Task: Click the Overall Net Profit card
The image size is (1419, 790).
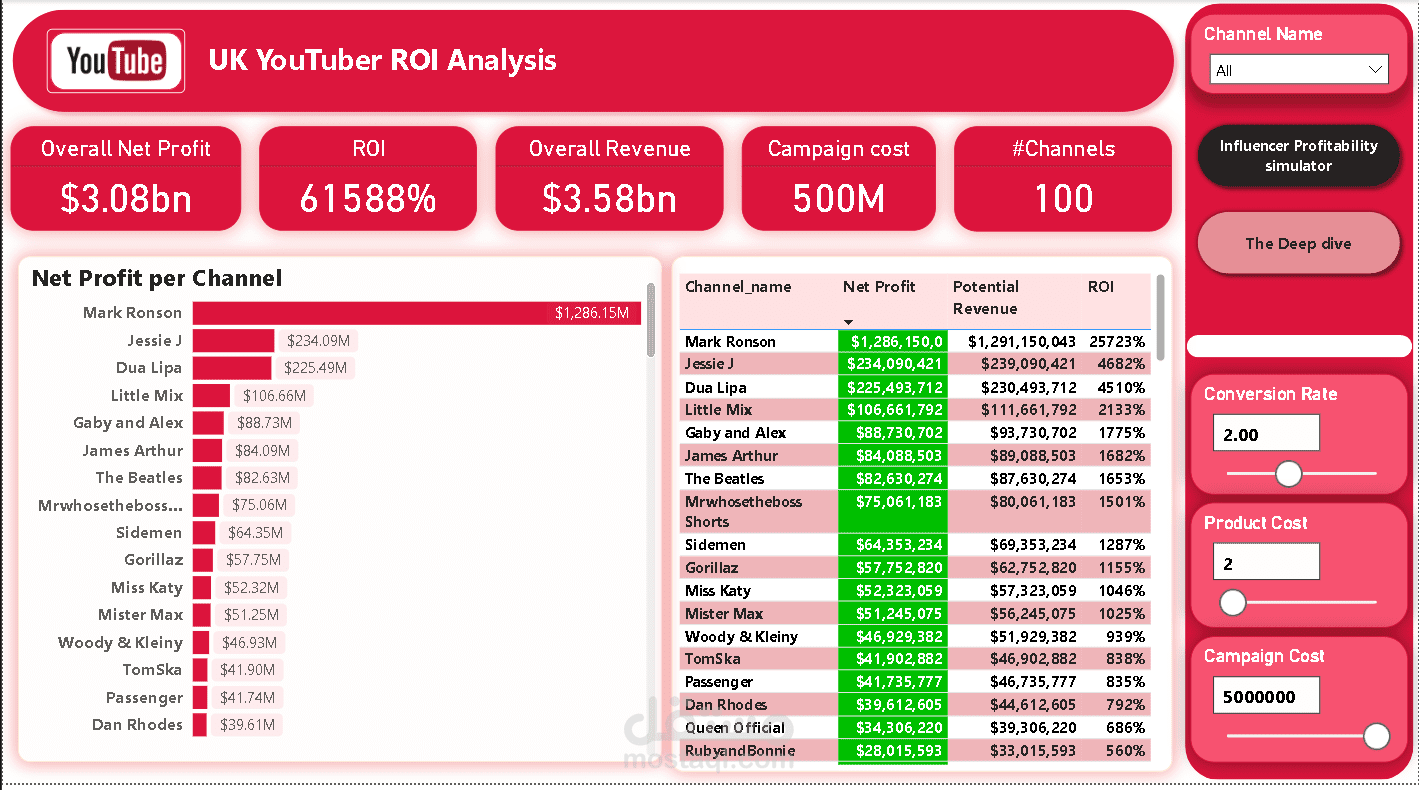Action: pos(126,178)
